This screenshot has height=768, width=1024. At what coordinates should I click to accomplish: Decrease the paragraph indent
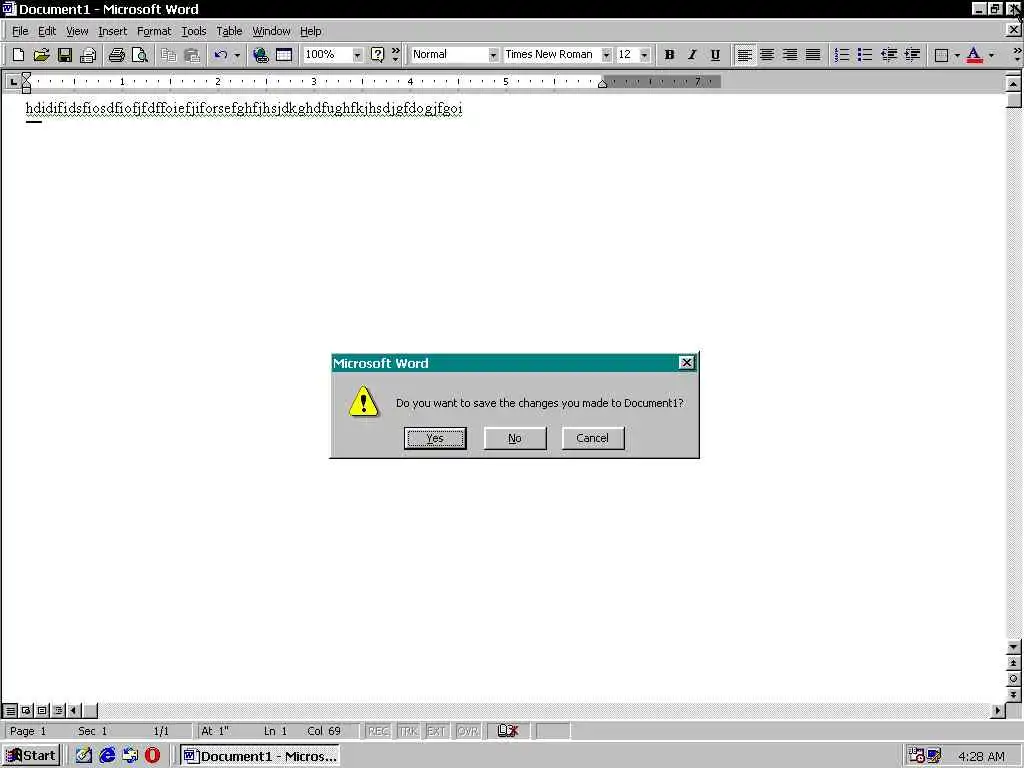(x=889, y=55)
